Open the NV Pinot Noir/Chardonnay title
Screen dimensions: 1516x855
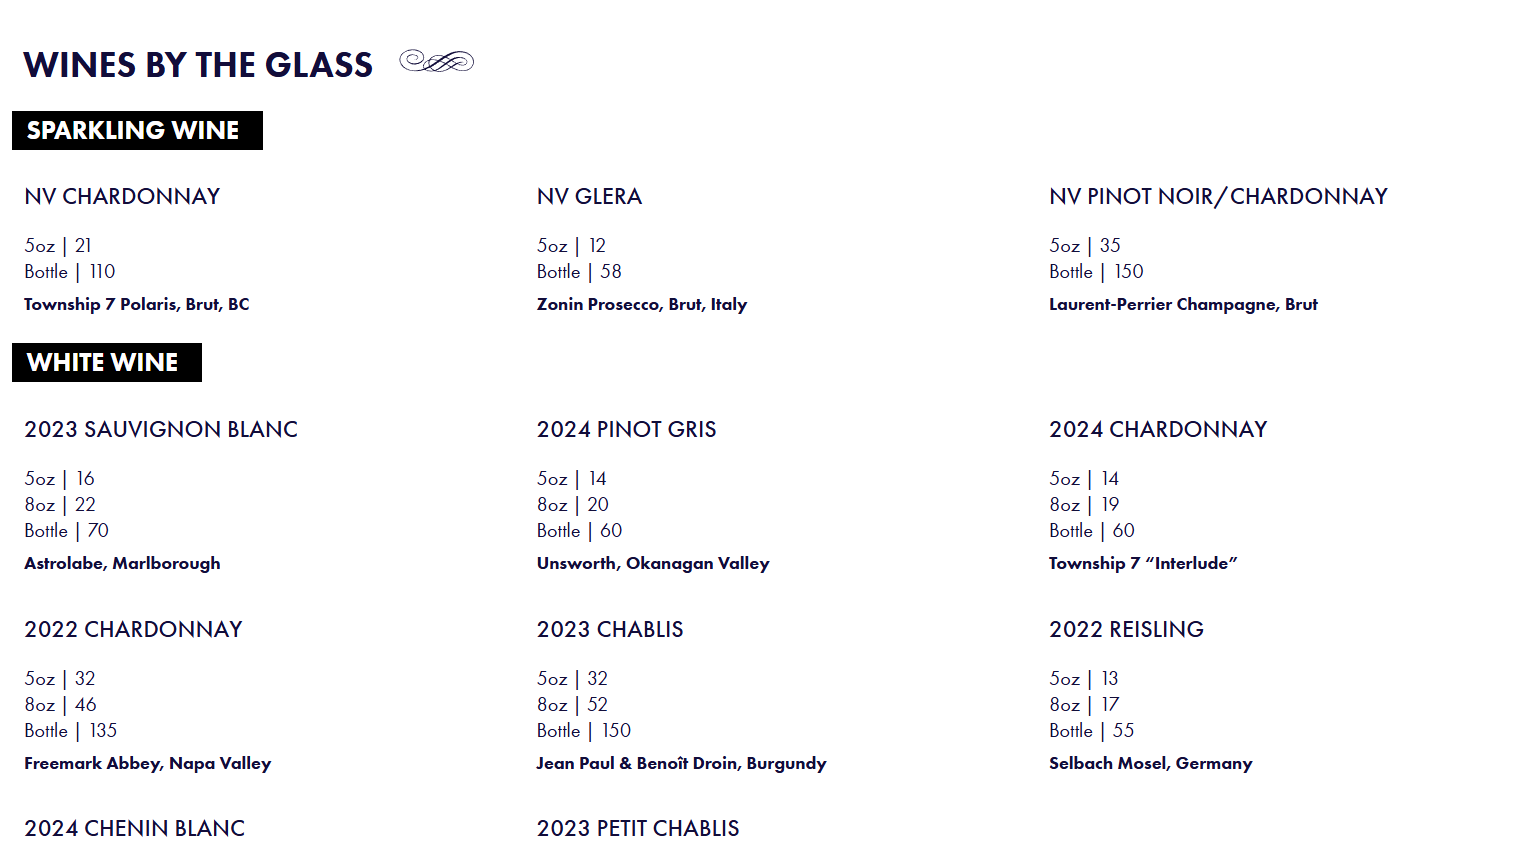[x=1218, y=197]
